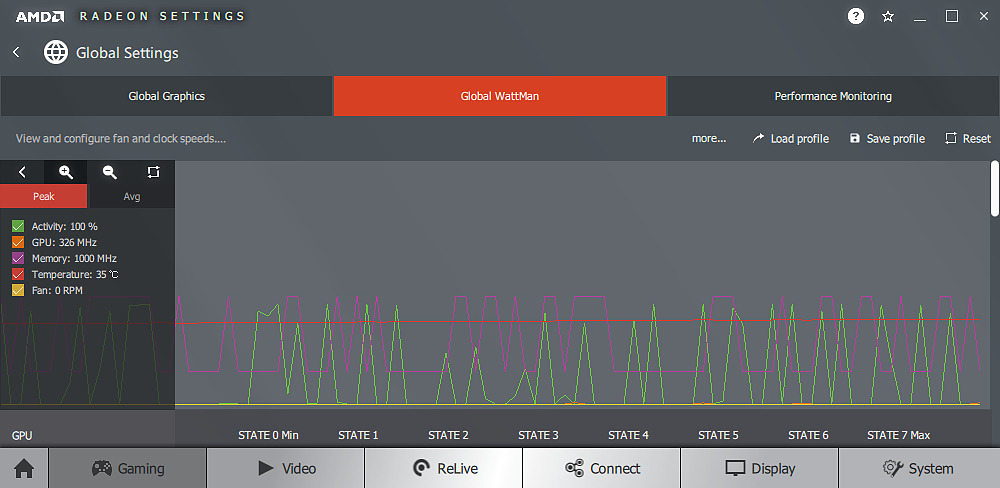Click the favorites star icon
Screen dimensions: 1000x488
click(x=888, y=17)
